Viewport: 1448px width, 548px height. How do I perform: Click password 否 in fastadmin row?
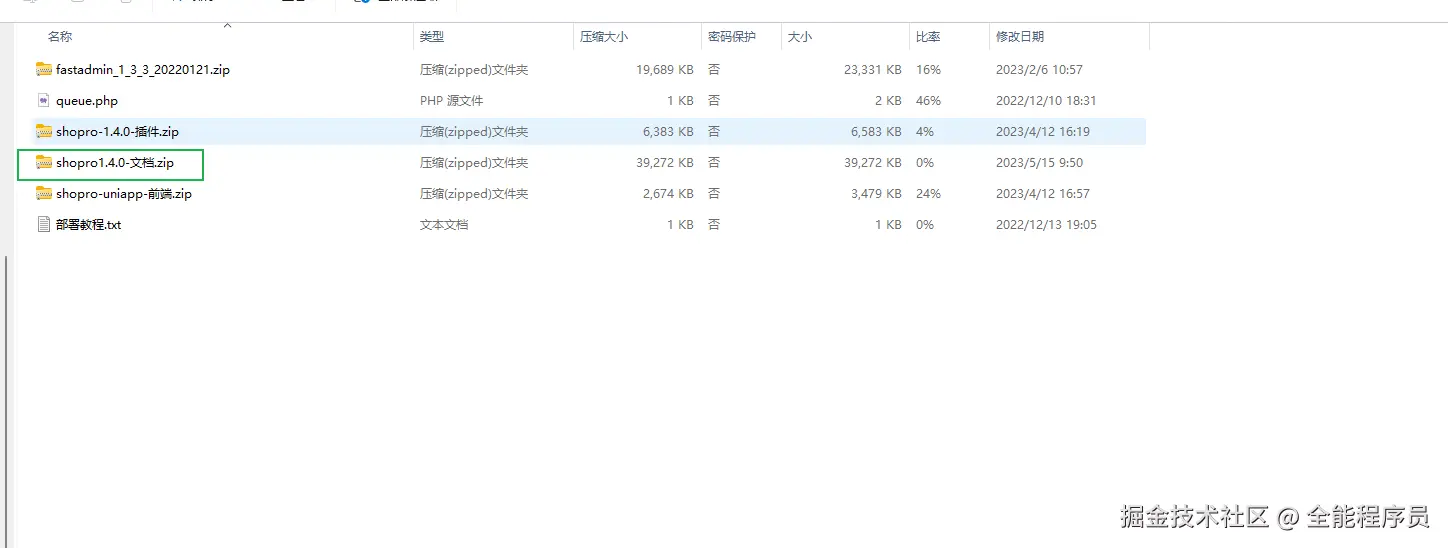click(714, 70)
